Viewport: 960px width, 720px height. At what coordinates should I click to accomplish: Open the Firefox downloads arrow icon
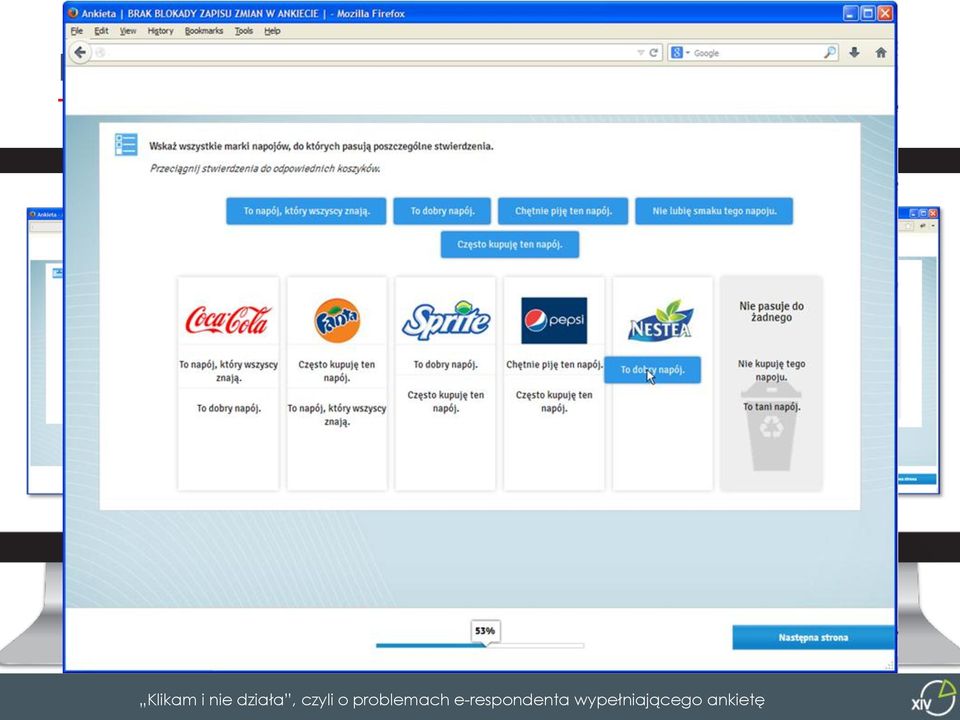tap(854, 53)
